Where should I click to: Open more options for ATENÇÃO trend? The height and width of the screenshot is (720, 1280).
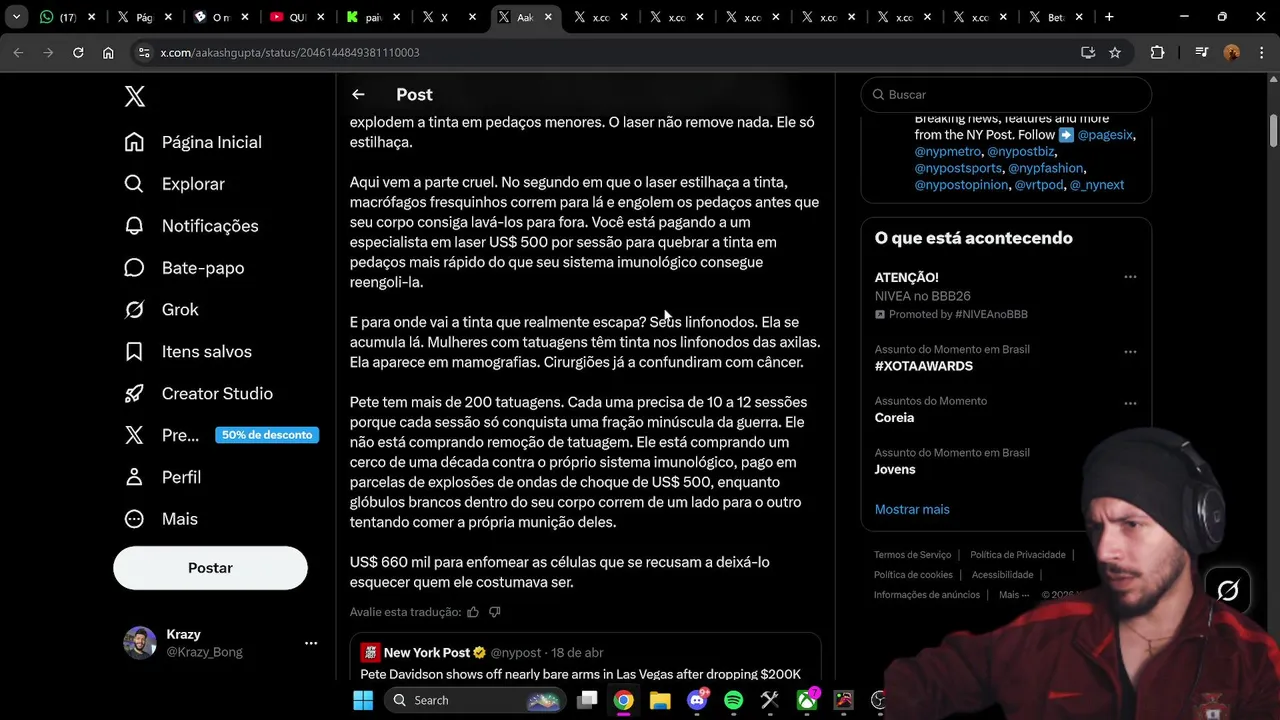(1130, 277)
